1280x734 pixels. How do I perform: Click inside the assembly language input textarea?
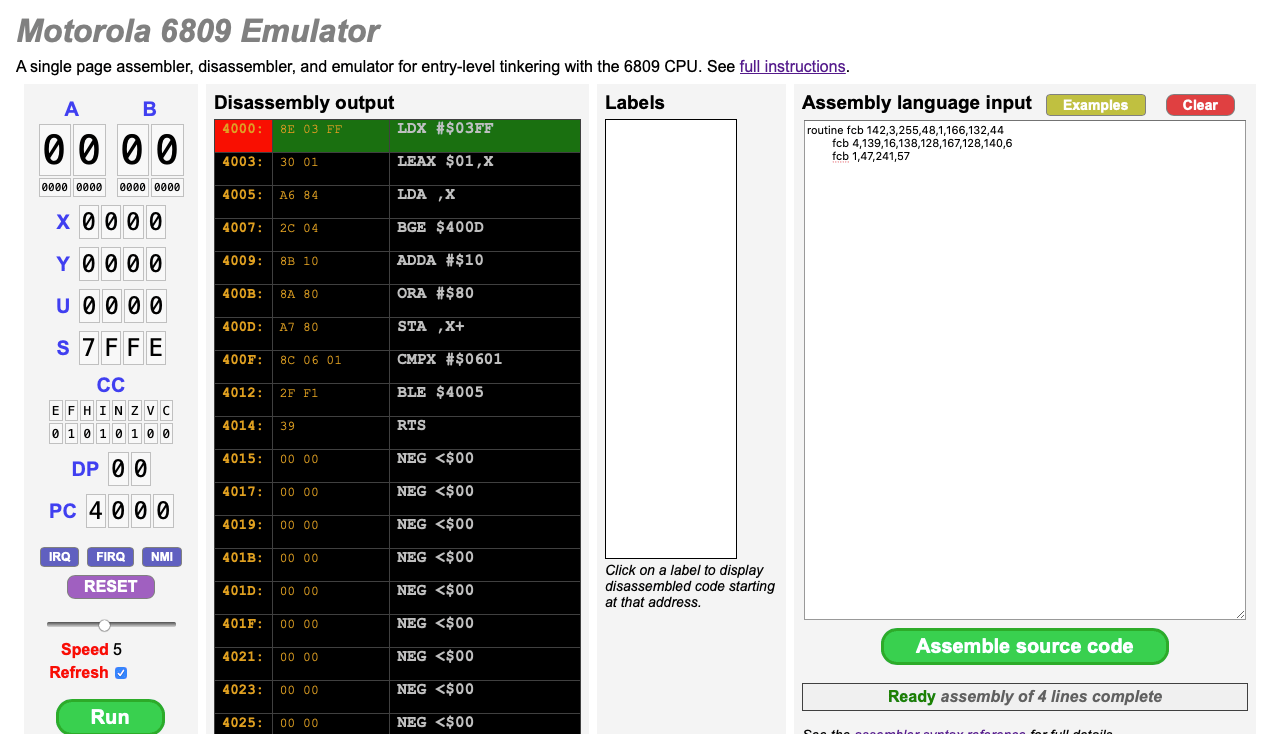pos(1025,370)
